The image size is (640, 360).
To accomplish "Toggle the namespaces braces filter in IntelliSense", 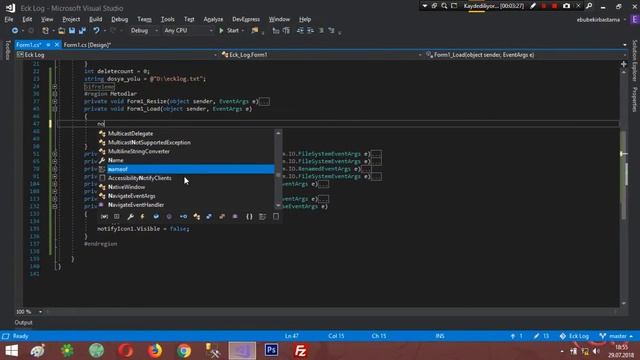I will (249, 217).
